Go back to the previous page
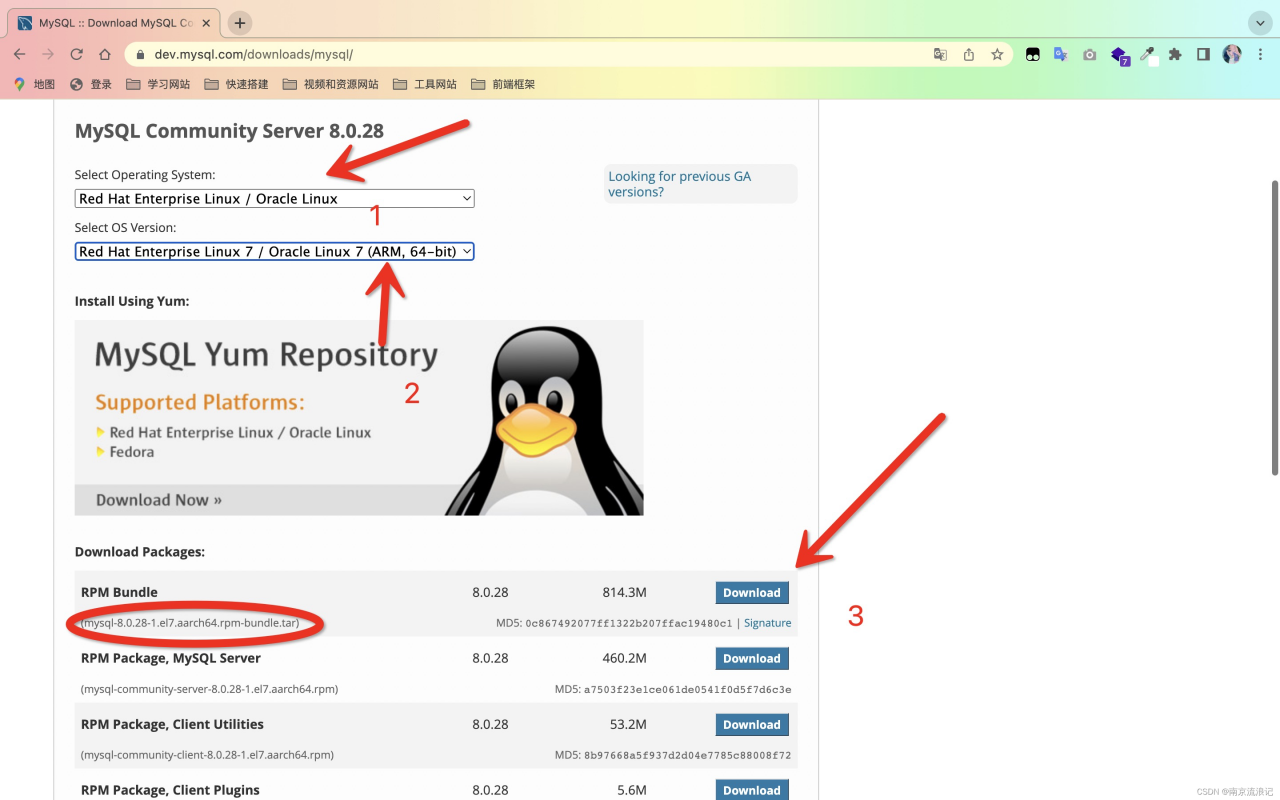Screen dimensions: 1280x800 point(20,54)
